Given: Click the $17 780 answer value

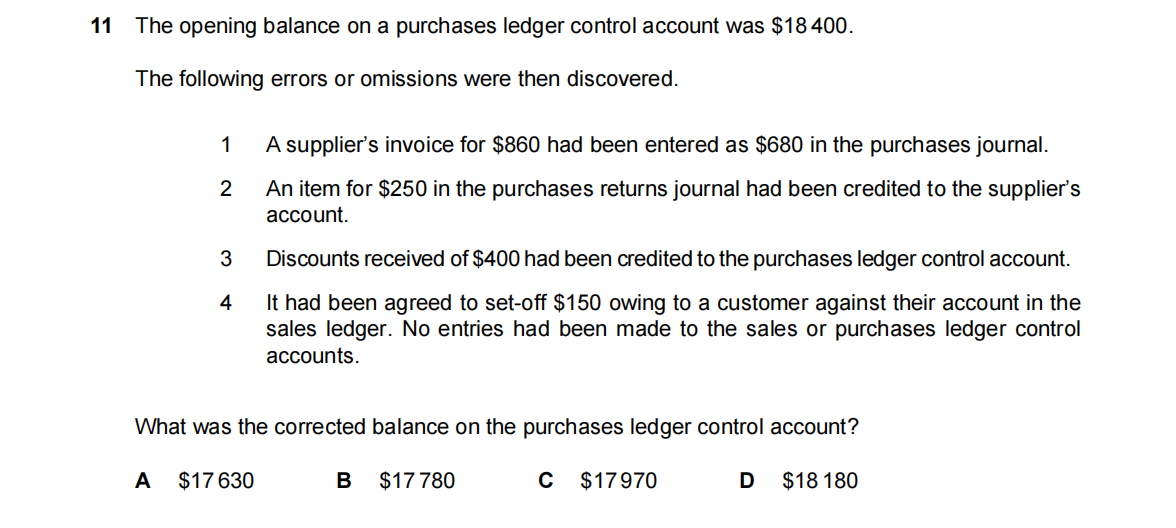Looking at the screenshot, I should (417, 481).
